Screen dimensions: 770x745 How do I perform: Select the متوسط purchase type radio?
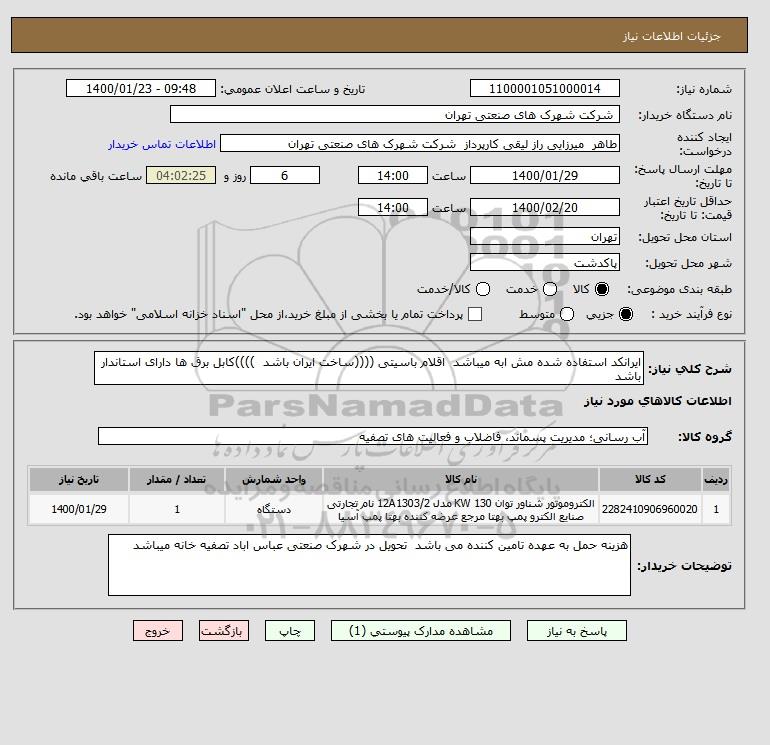567,314
